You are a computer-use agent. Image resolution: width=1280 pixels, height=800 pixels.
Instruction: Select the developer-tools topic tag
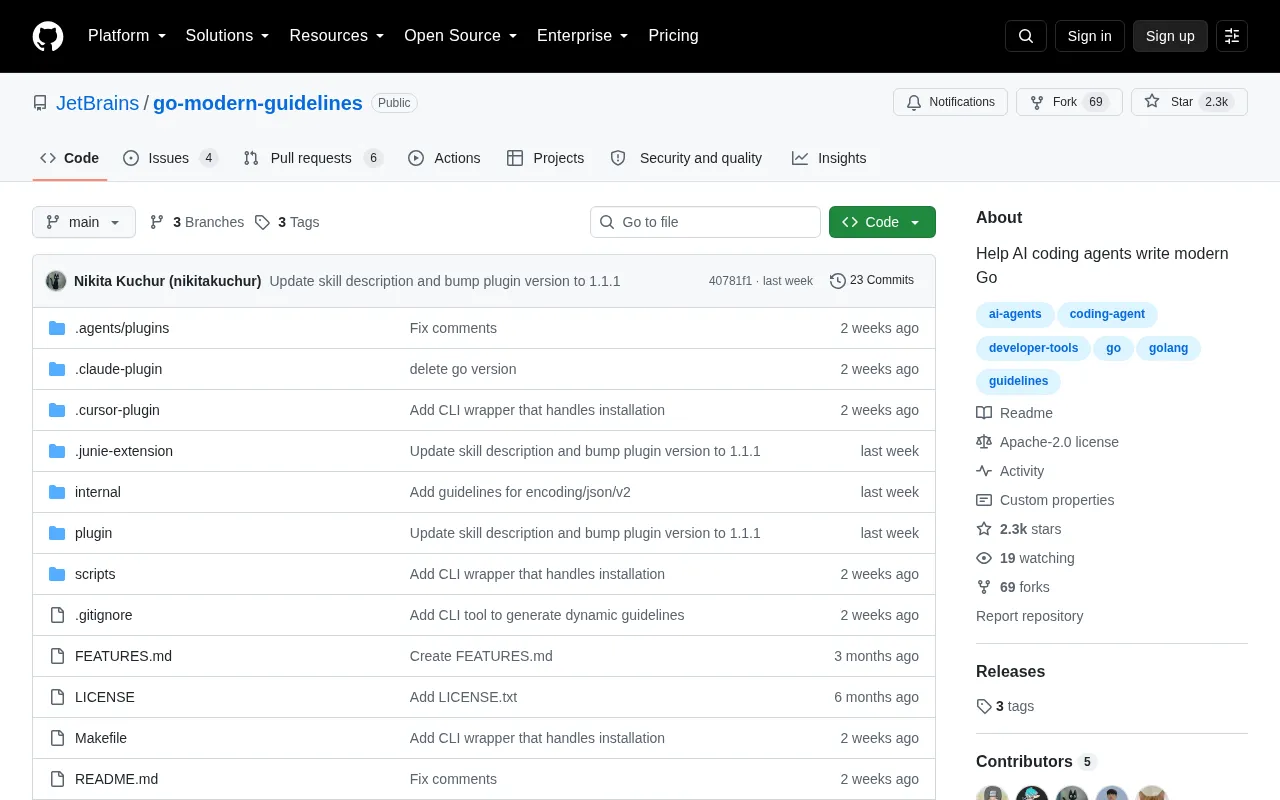pos(1033,348)
